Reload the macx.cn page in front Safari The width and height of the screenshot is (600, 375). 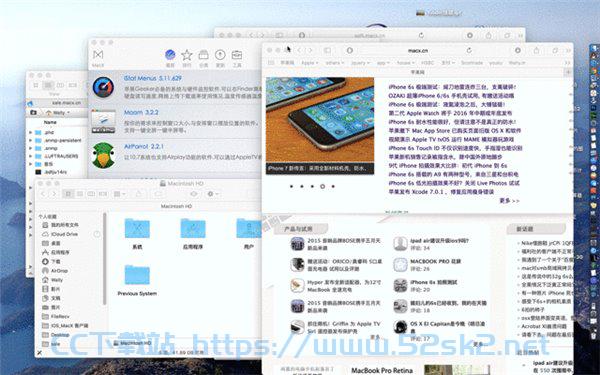point(469,51)
